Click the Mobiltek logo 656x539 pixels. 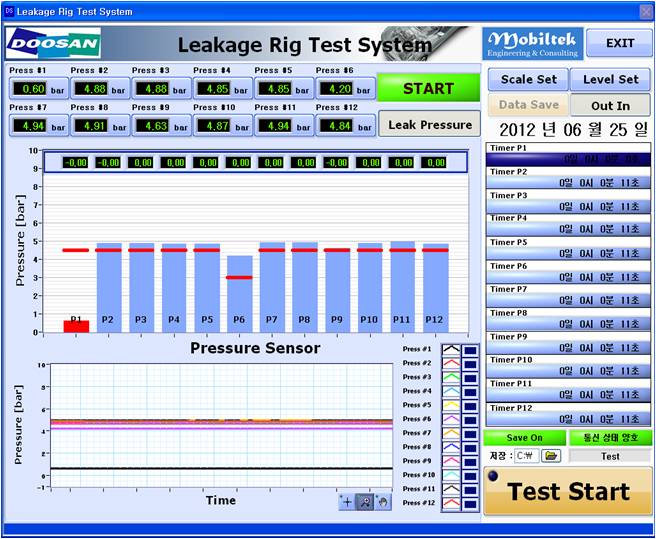(x=533, y=44)
